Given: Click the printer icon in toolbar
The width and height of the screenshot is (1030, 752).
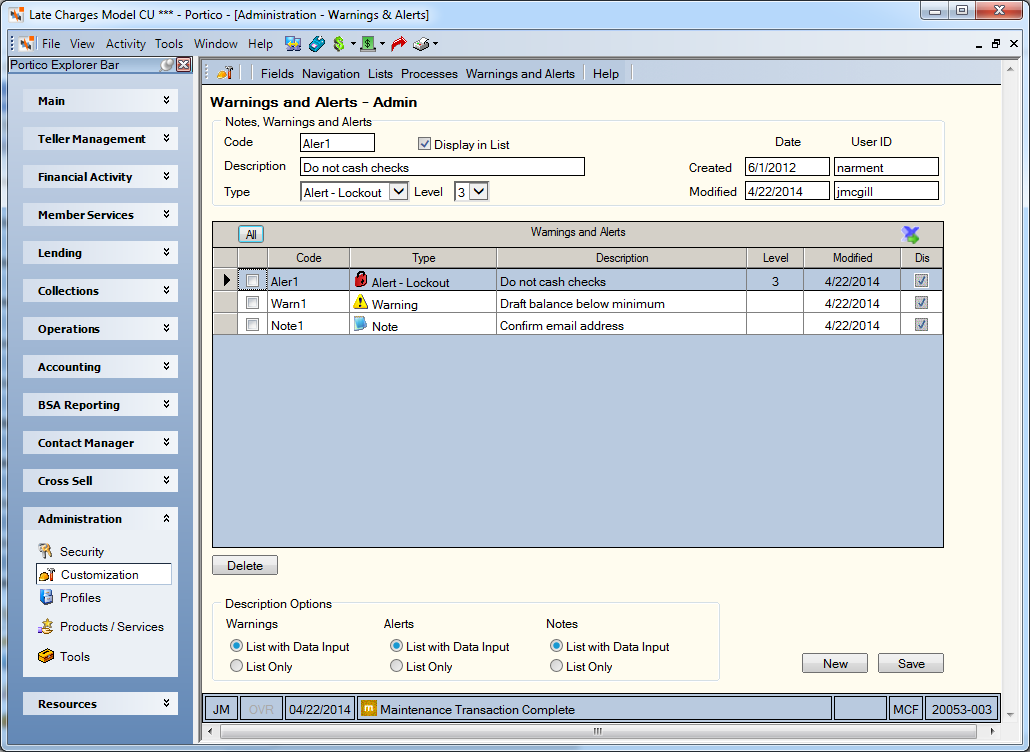Looking at the screenshot, I should click(421, 44).
